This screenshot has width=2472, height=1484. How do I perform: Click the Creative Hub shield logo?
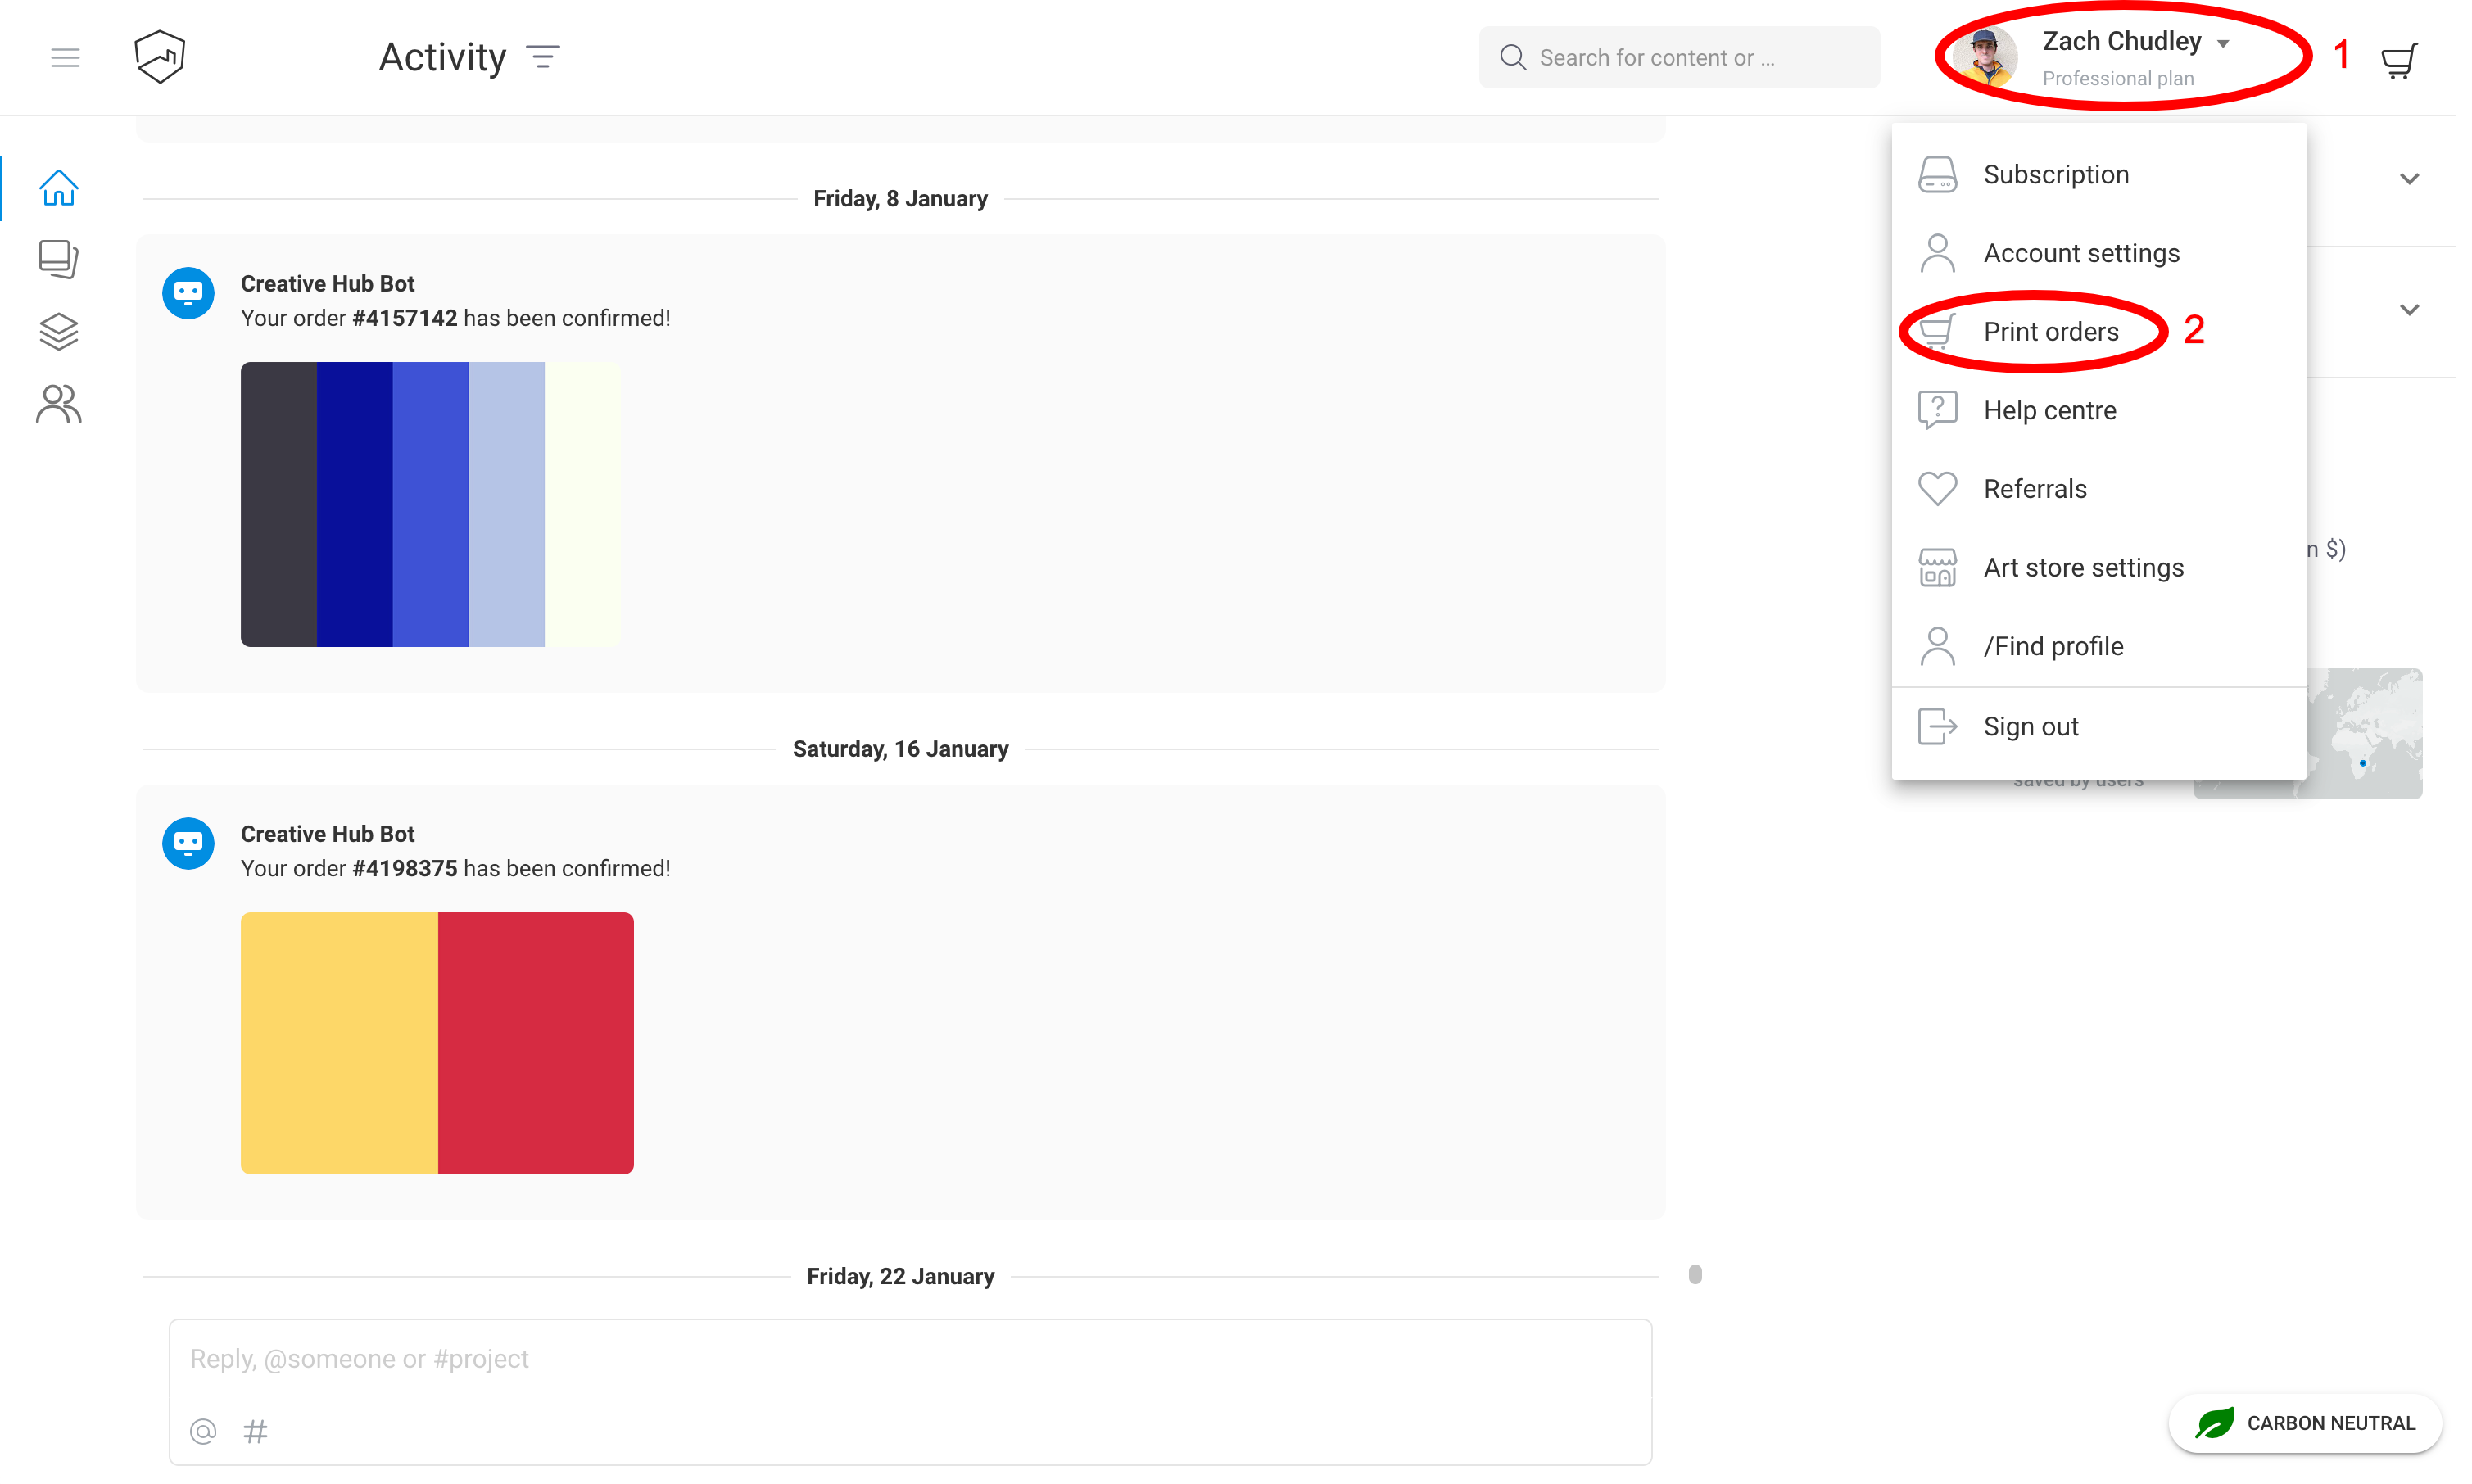160,57
